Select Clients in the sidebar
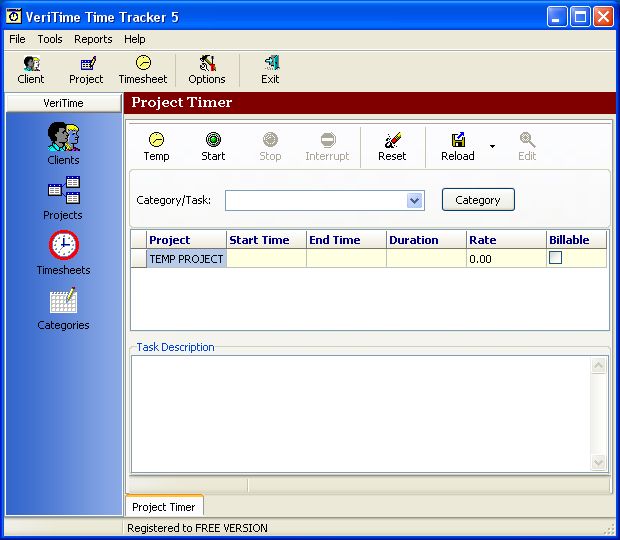Viewport: 620px width, 540px height. pos(63,143)
